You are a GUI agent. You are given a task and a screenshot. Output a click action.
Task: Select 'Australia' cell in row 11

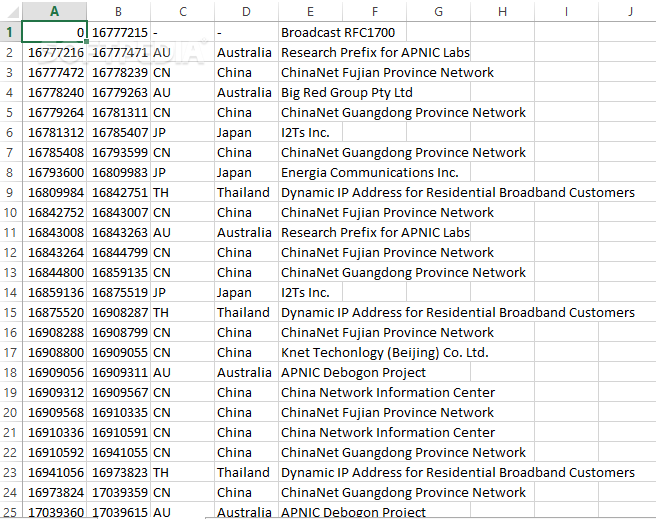point(246,233)
